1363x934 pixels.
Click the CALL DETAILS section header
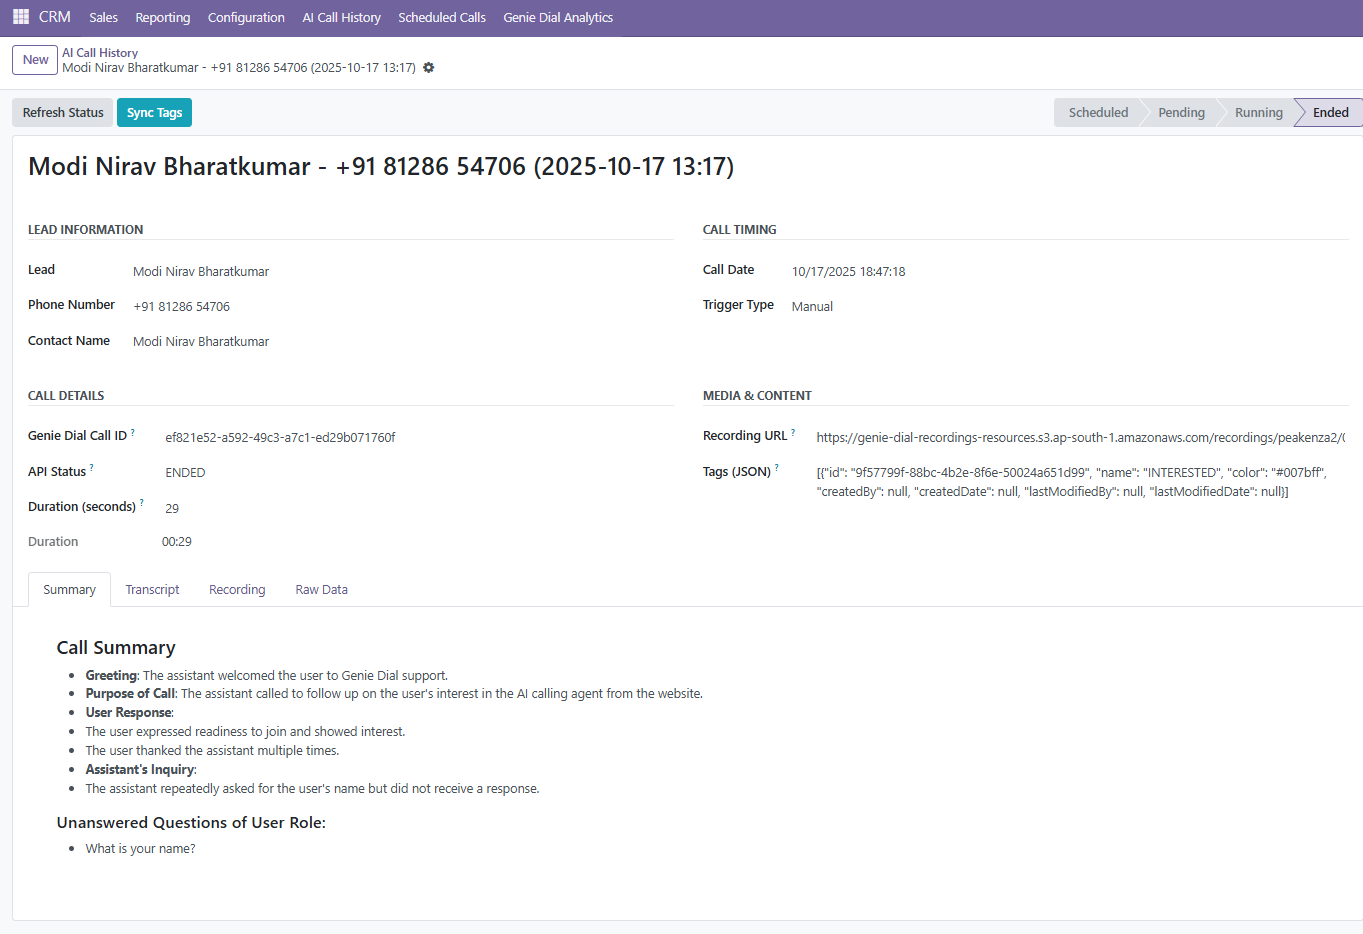66,396
